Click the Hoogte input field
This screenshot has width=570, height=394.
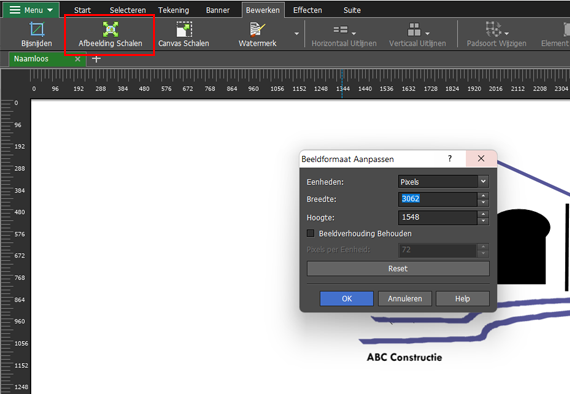tap(438, 217)
